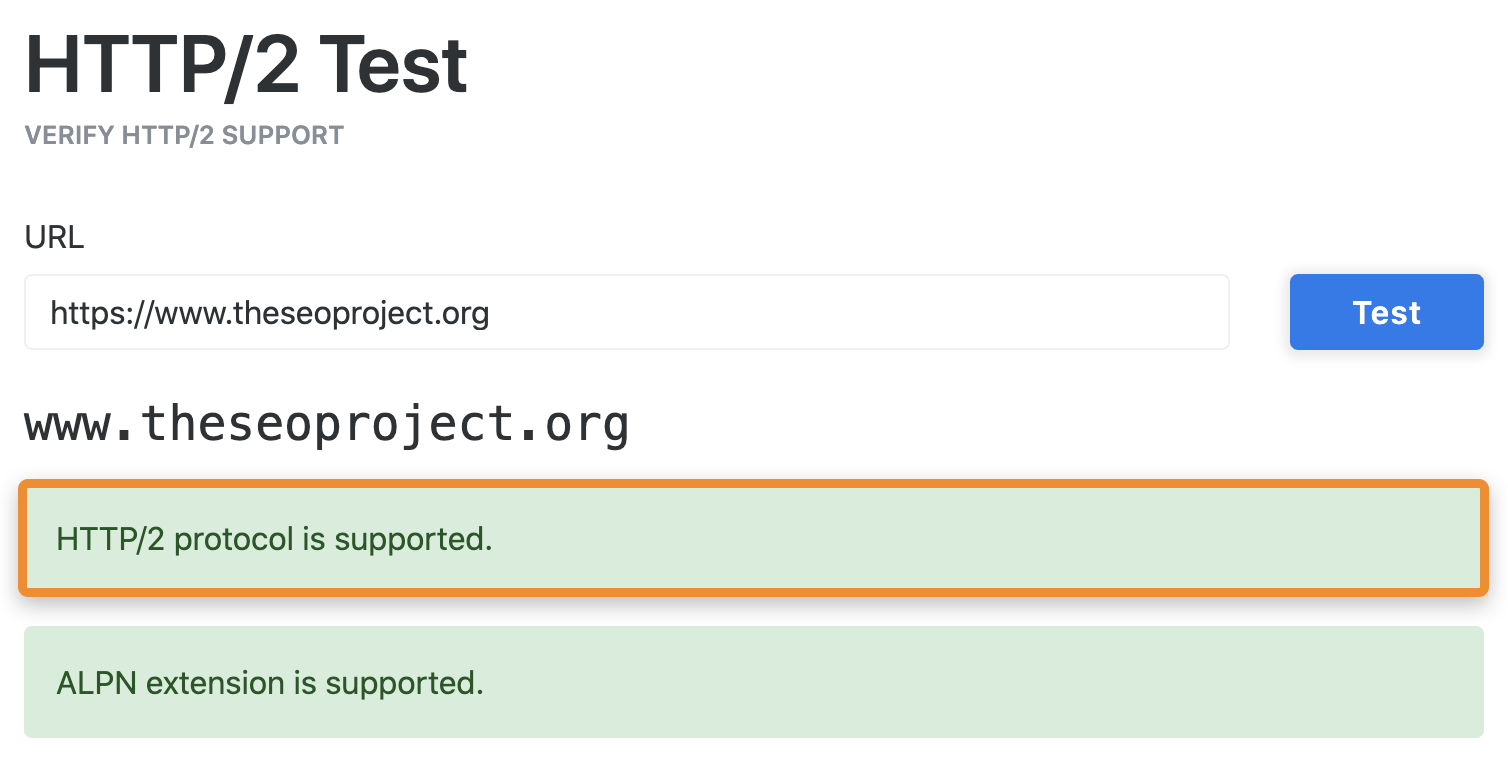Focus the URL entry field for editing
Image resolution: width=1508 pixels, height=766 pixels.
(x=627, y=312)
